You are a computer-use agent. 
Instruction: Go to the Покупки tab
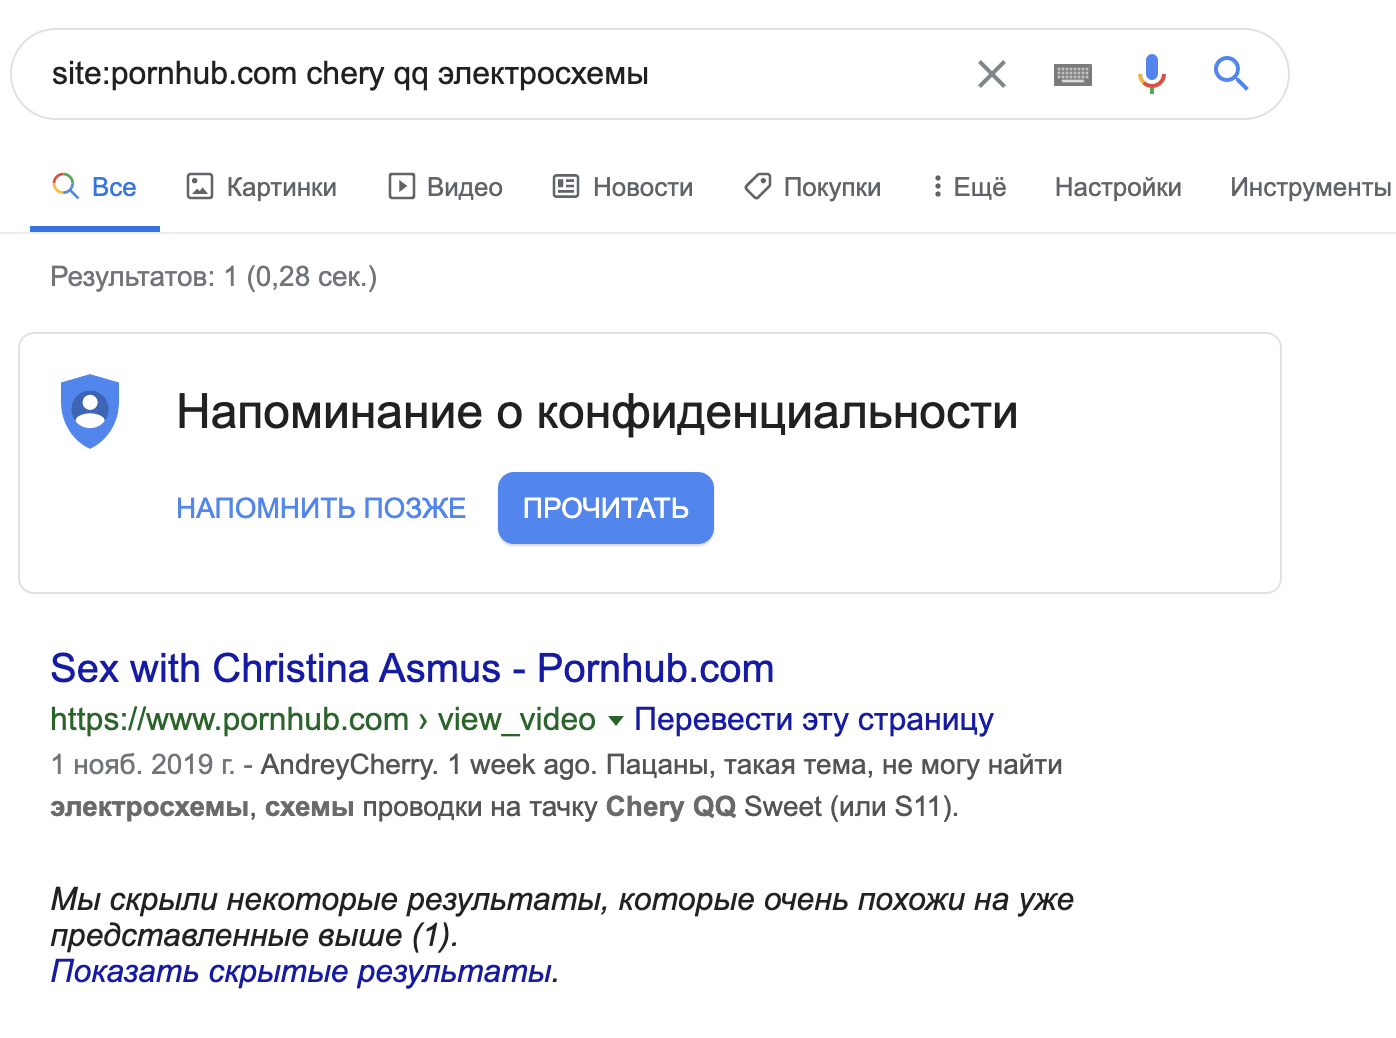[813, 187]
